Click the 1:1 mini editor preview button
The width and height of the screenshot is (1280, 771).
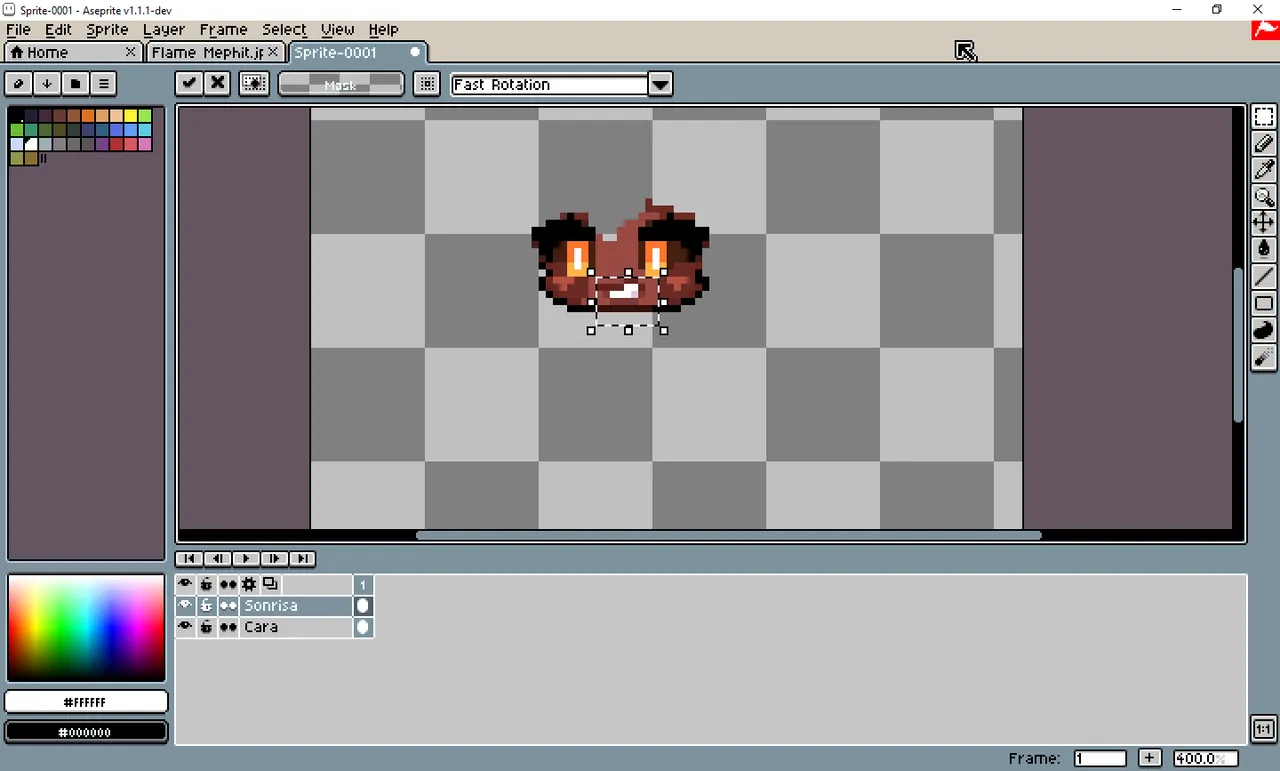(1264, 729)
